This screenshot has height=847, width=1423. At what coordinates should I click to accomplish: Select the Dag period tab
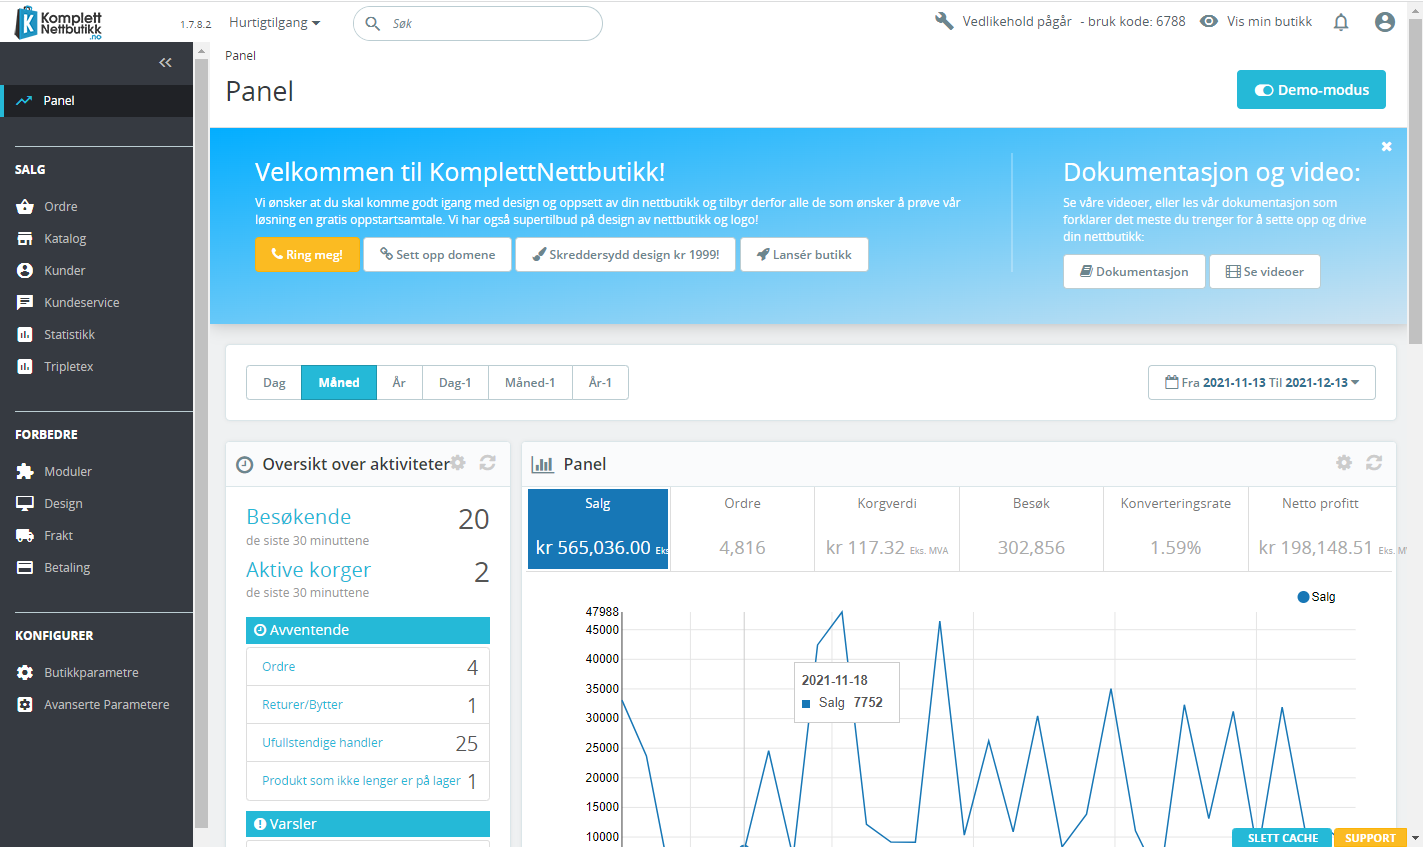click(274, 383)
